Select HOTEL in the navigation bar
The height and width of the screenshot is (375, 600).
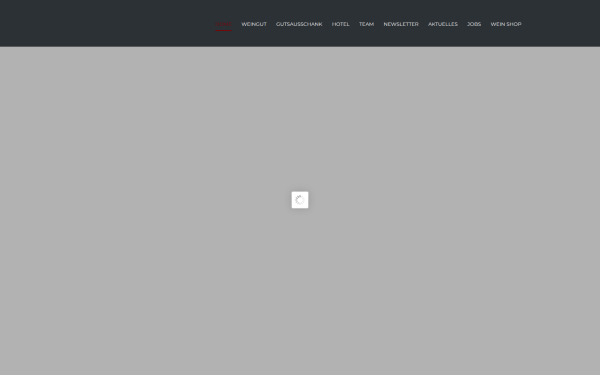pyautogui.click(x=340, y=24)
